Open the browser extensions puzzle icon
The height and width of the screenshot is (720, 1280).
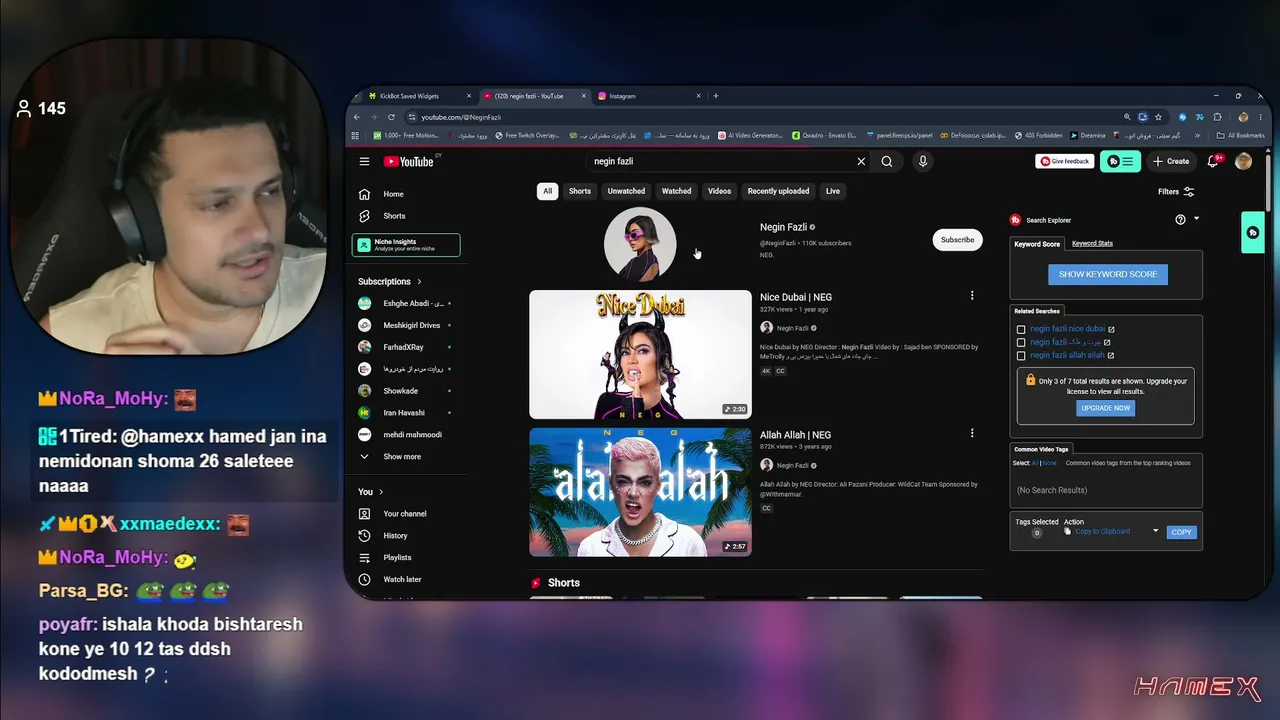(x=1217, y=117)
